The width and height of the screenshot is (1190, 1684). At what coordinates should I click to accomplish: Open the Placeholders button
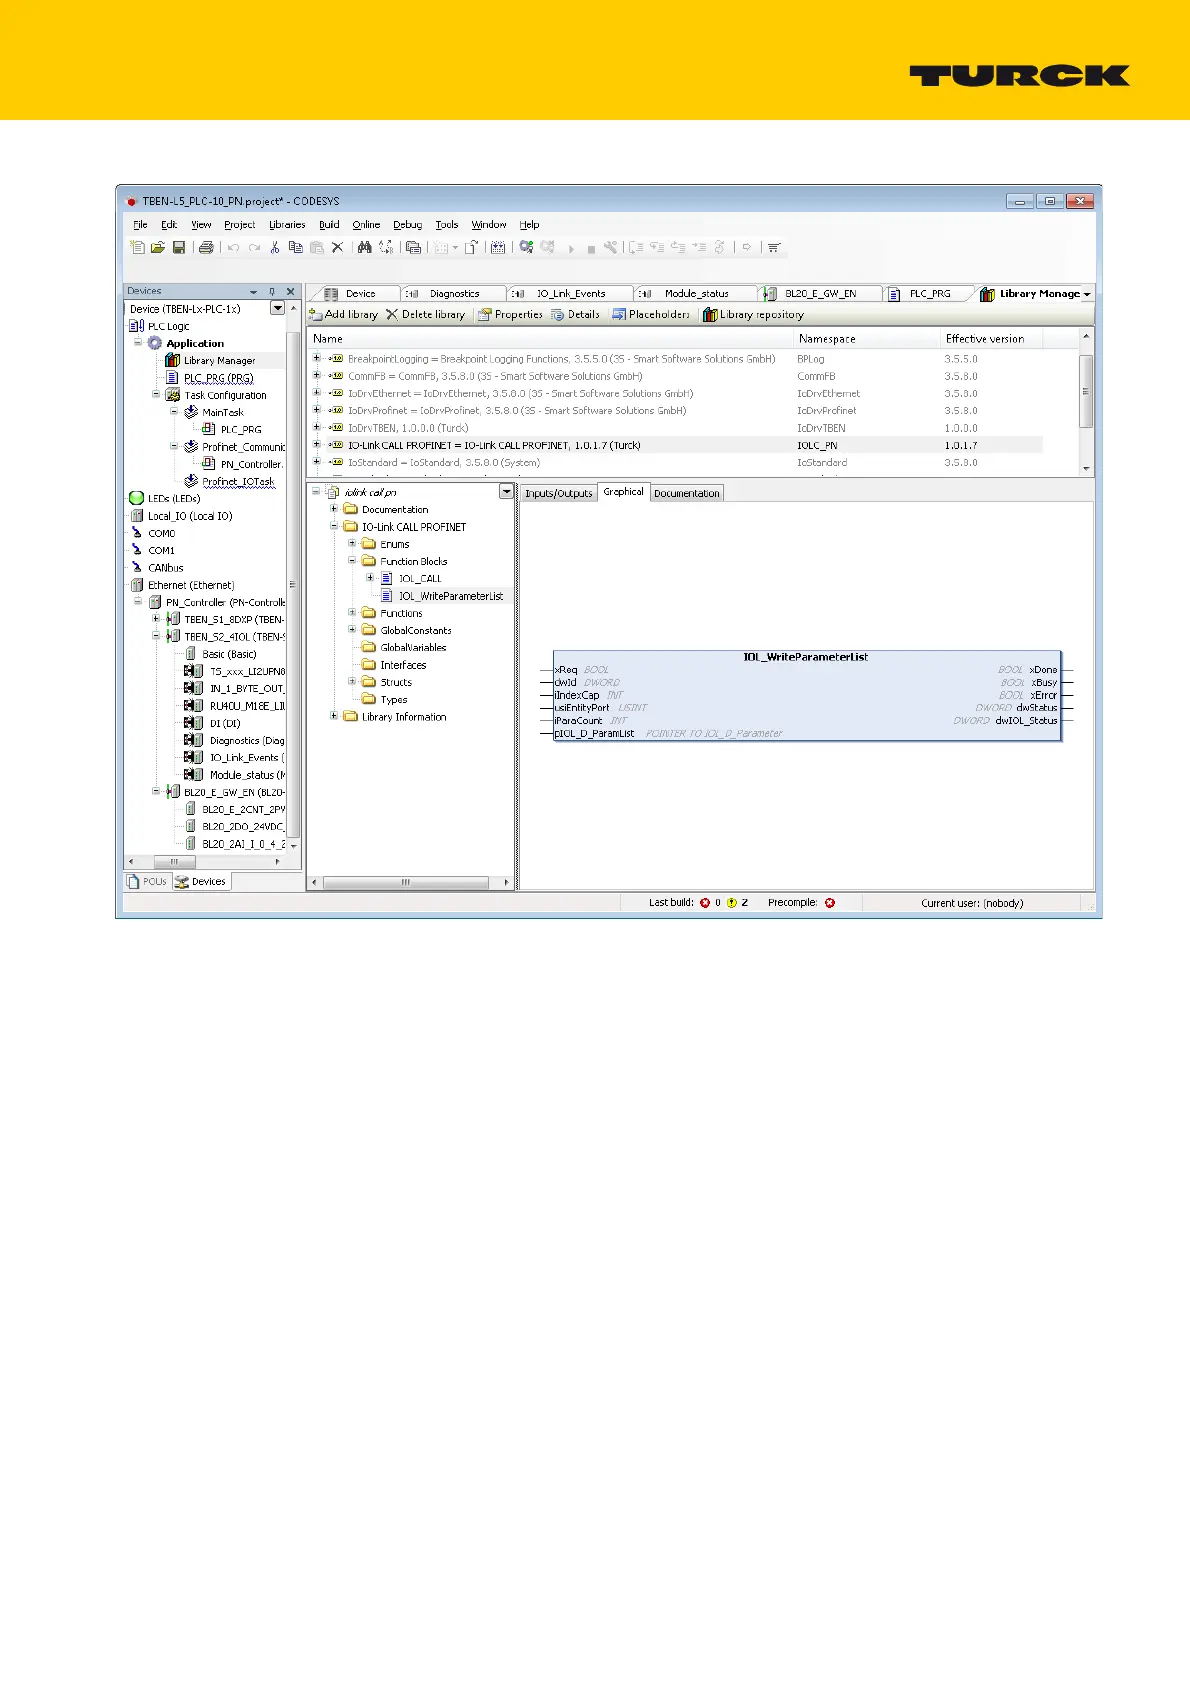651,314
